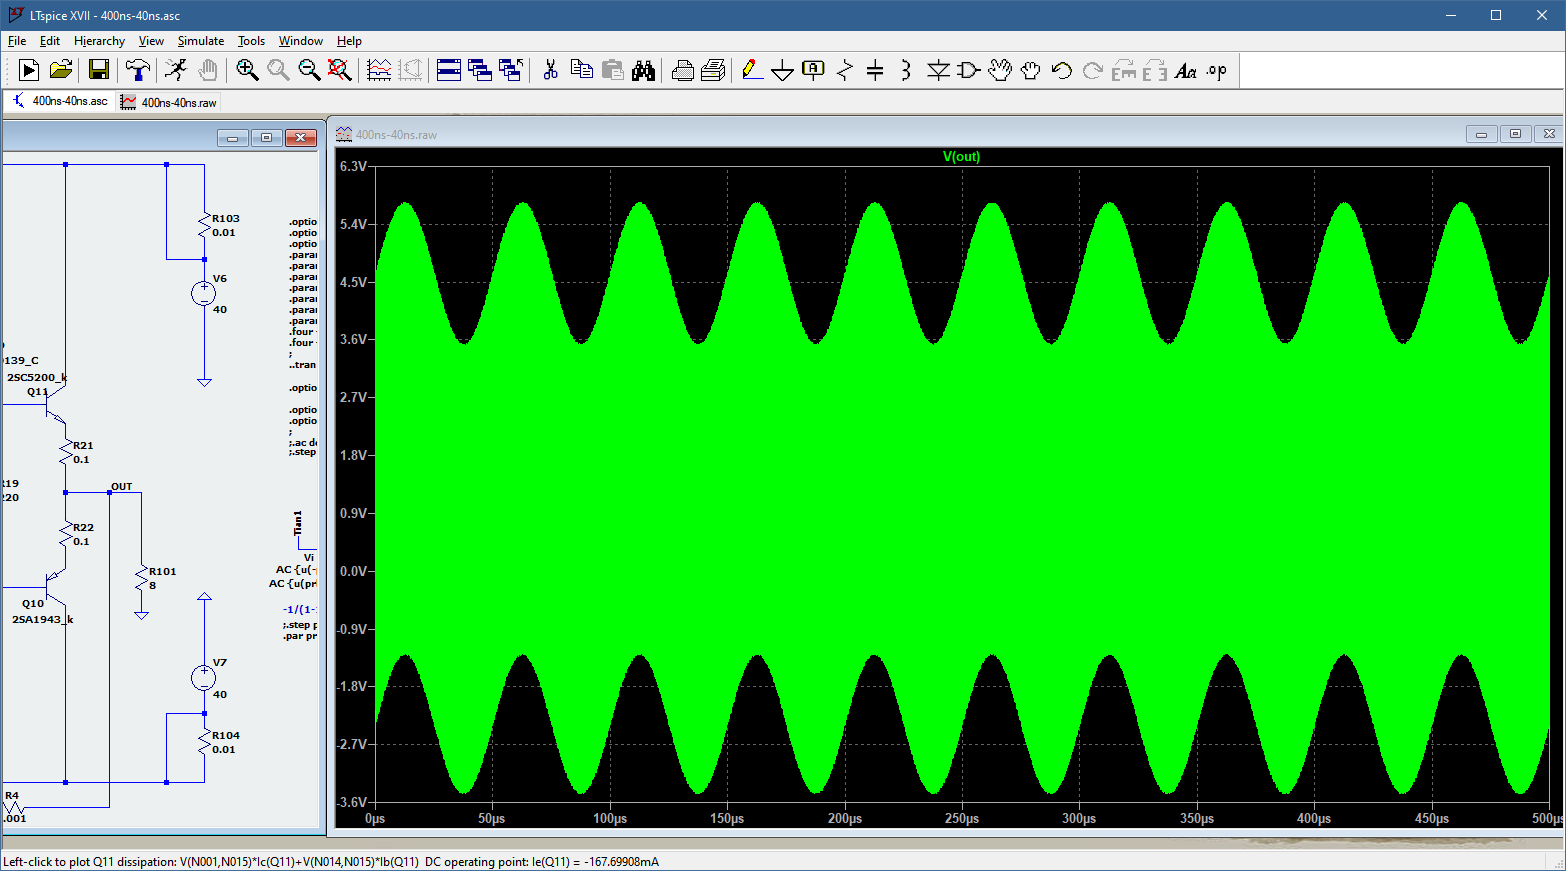Place a Ground symbol

[783, 70]
